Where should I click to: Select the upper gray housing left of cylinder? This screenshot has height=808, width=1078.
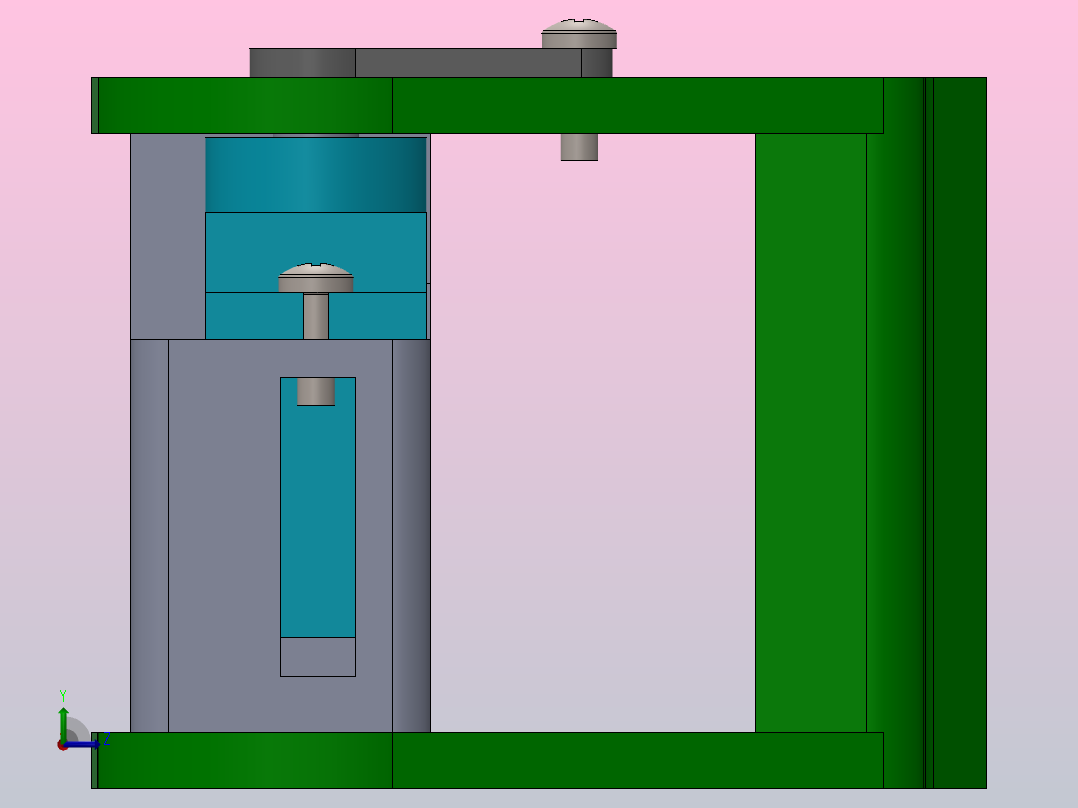(168, 236)
